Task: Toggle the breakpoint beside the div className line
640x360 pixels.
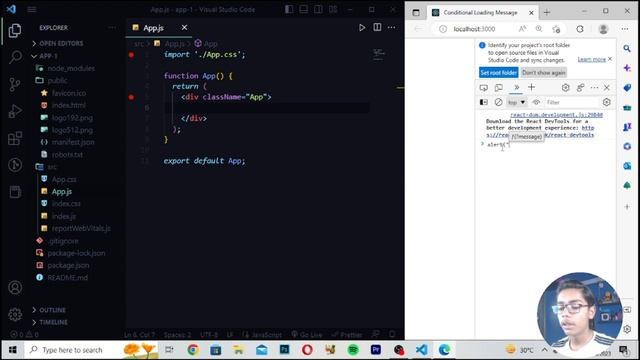Action: coord(131,97)
